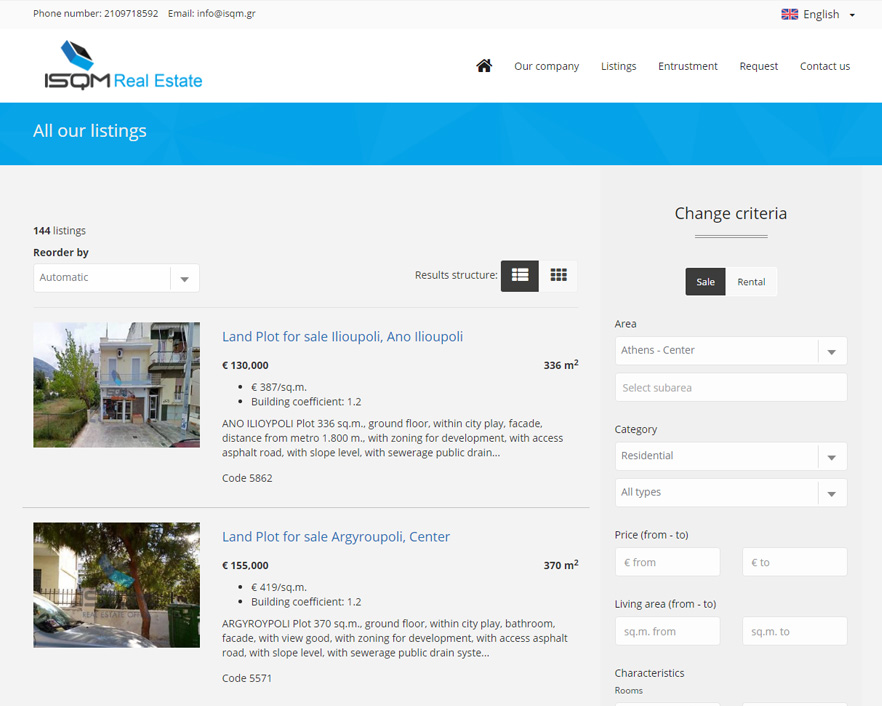Viewport: 882px width, 706px height.
Task: Focus the living area sq.m. to field
Action: click(x=794, y=631)
